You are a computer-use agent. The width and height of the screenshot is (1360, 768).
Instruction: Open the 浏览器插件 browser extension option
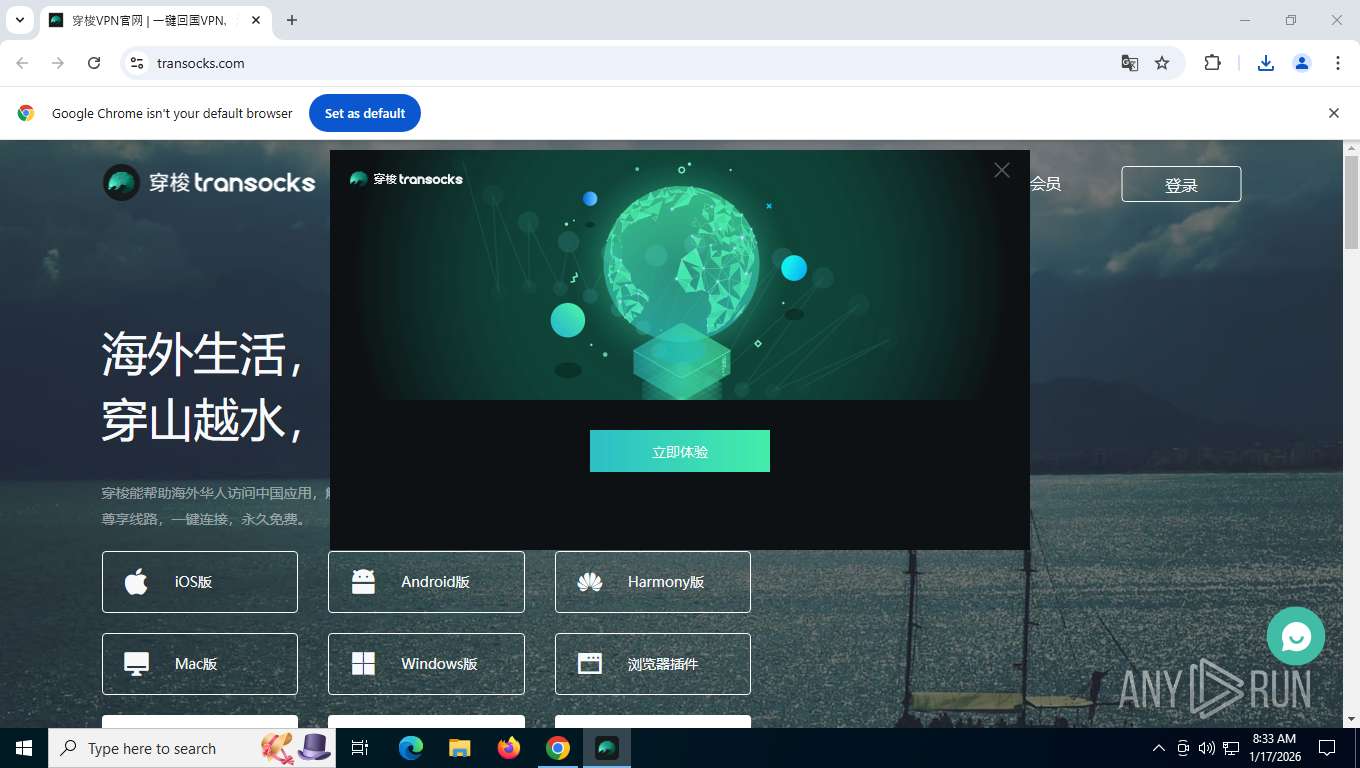click(x=653, y=664)
